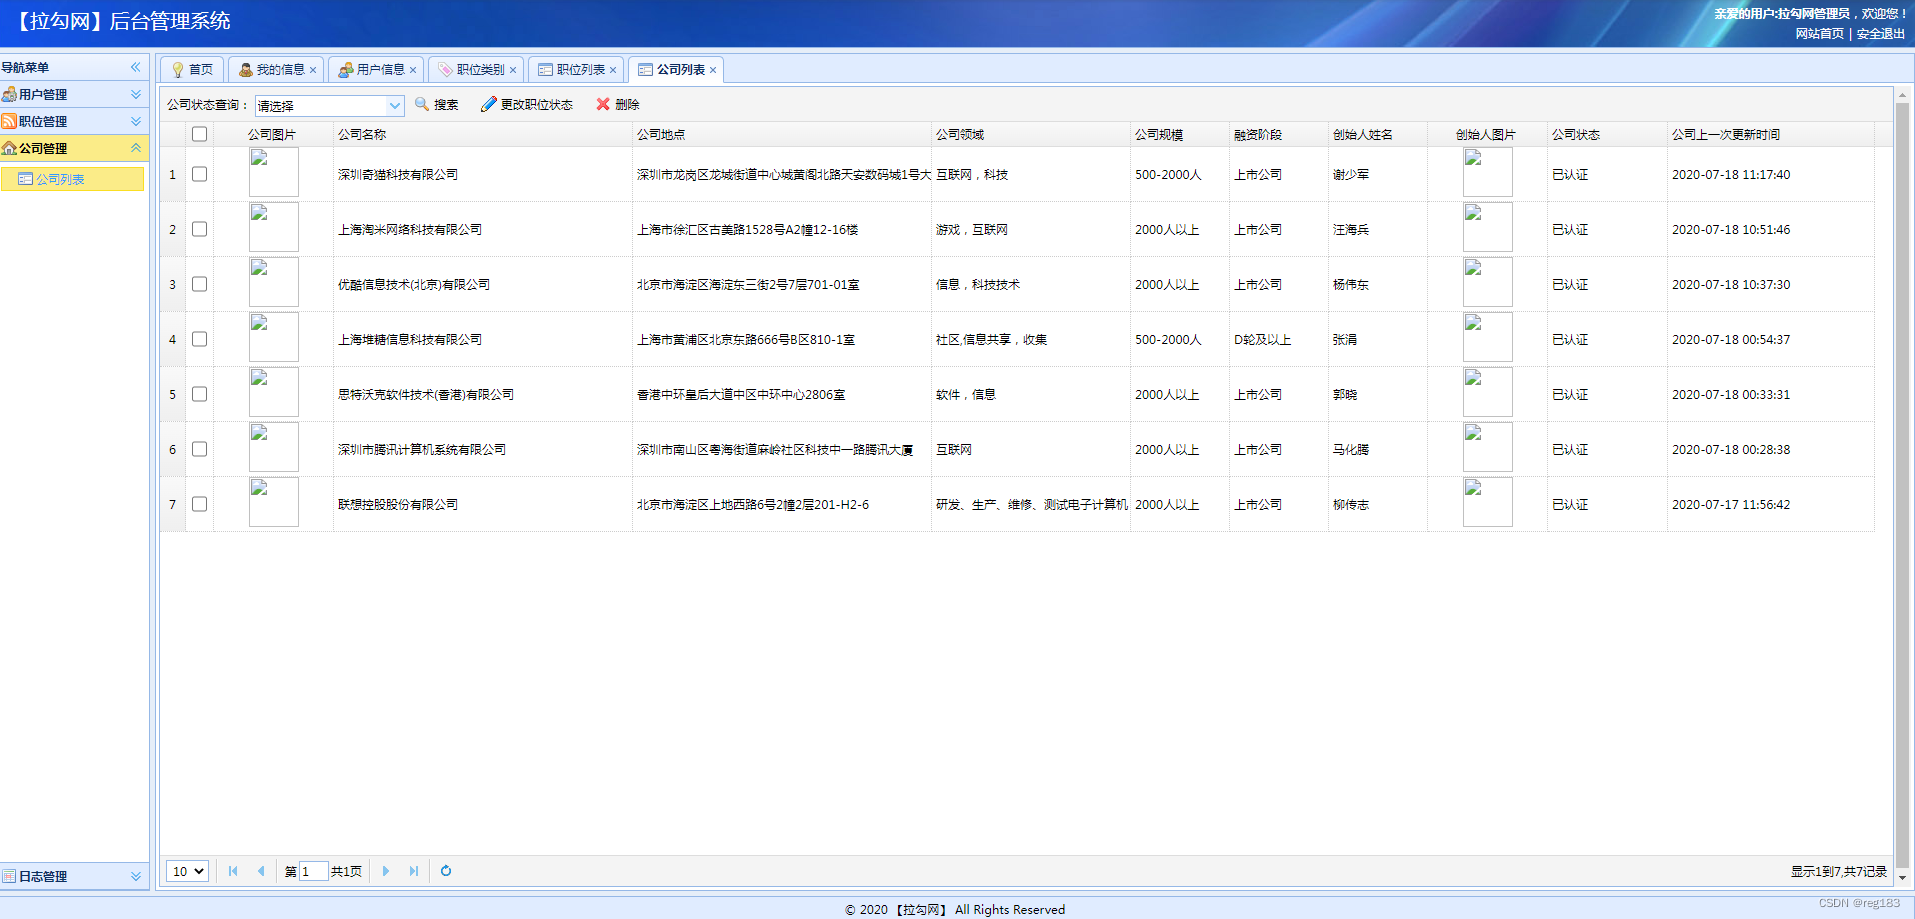
Task: Close the 职位列表 tab
Action: pos(613,70)
